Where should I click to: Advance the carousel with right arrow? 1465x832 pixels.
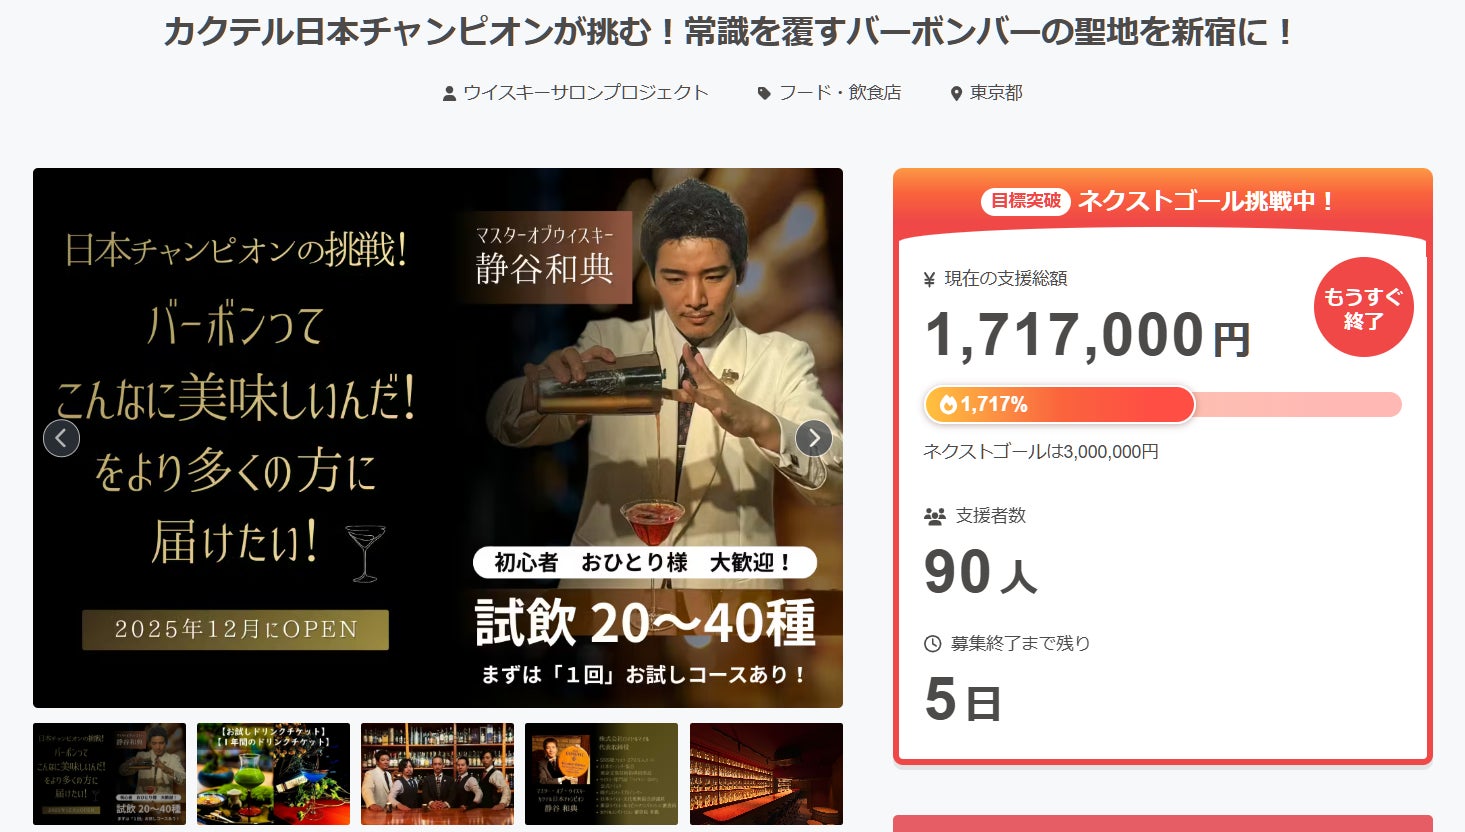[x=814, y=438]
